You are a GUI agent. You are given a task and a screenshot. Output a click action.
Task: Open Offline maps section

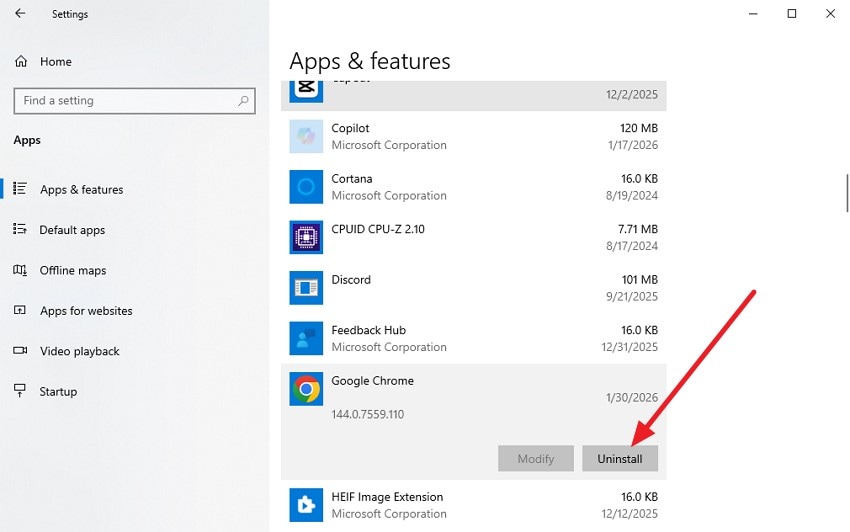click(73, 270)
